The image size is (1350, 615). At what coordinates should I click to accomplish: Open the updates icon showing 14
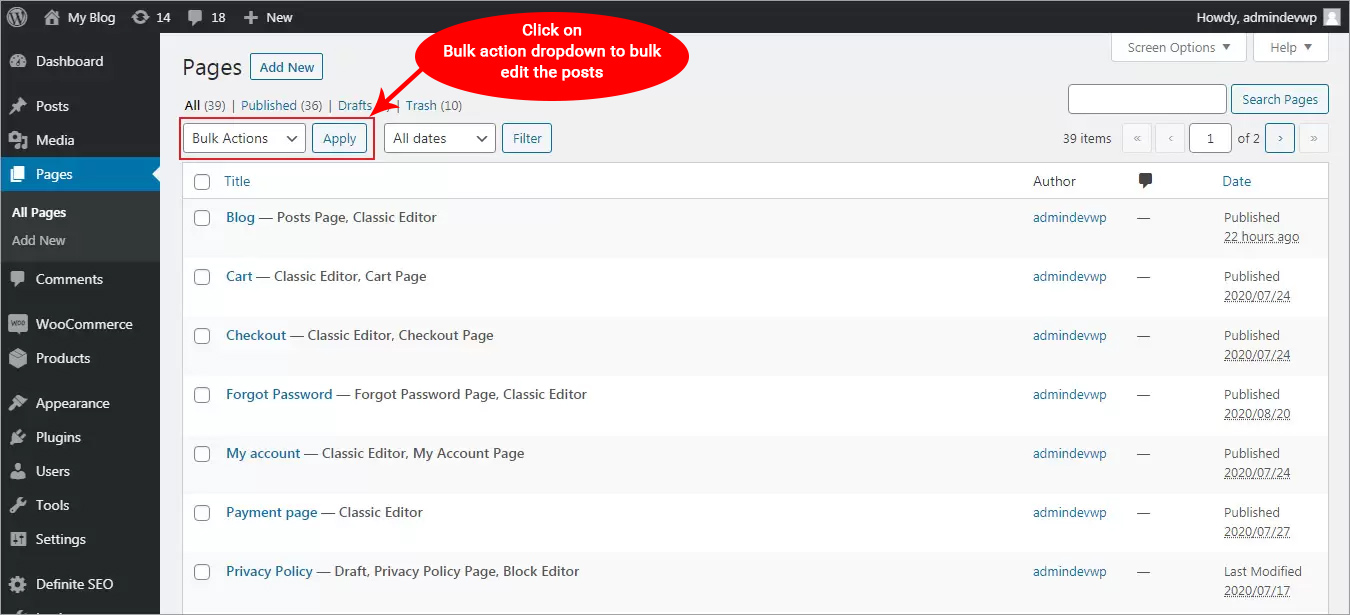[140, 17]
